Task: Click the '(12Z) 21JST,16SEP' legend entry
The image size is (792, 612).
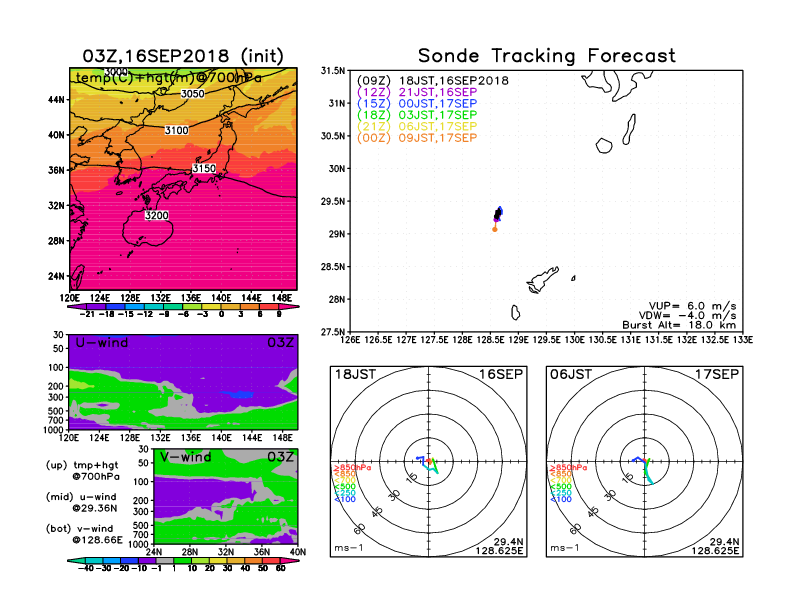Action: tap(417, 92)
